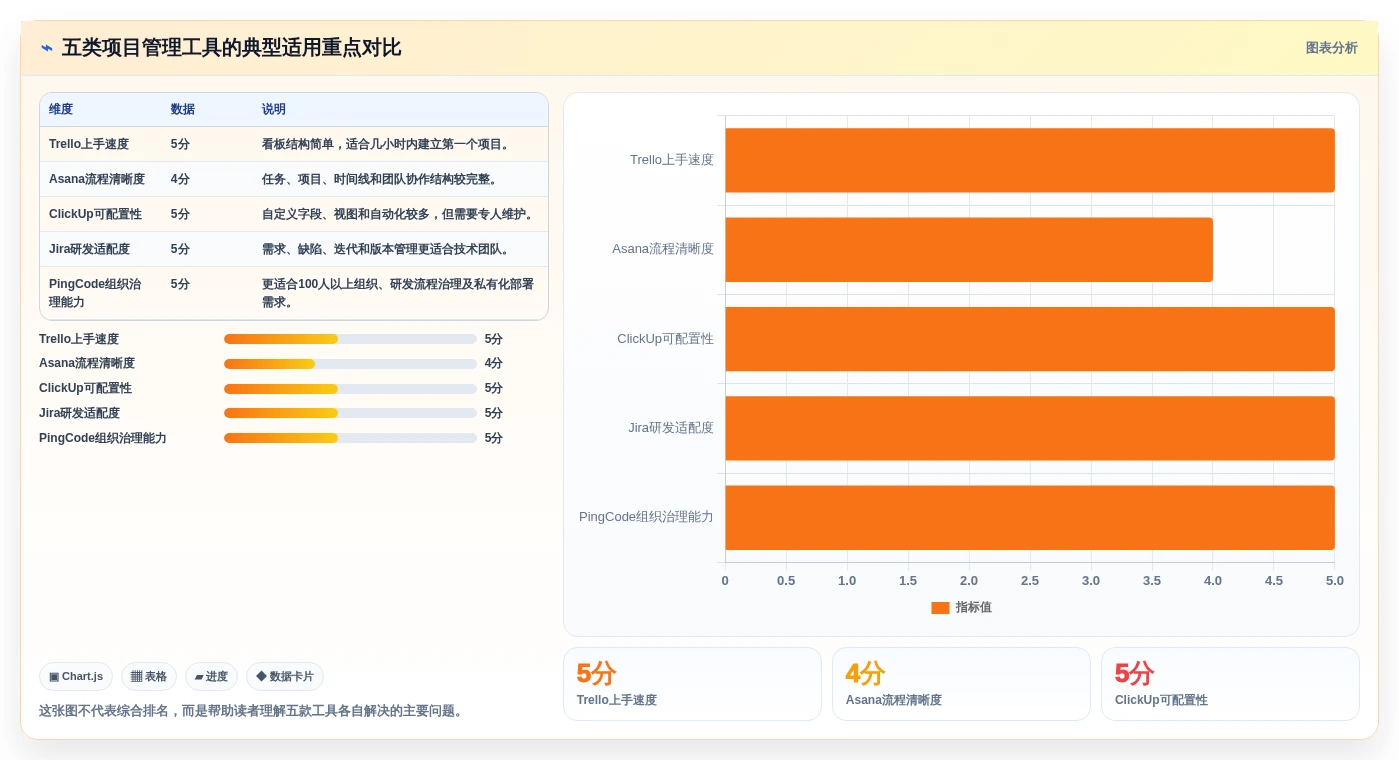Toggle the 指标值 legend entry
The height and width of the screenshot is (760, 1399).
coord(961,607)
